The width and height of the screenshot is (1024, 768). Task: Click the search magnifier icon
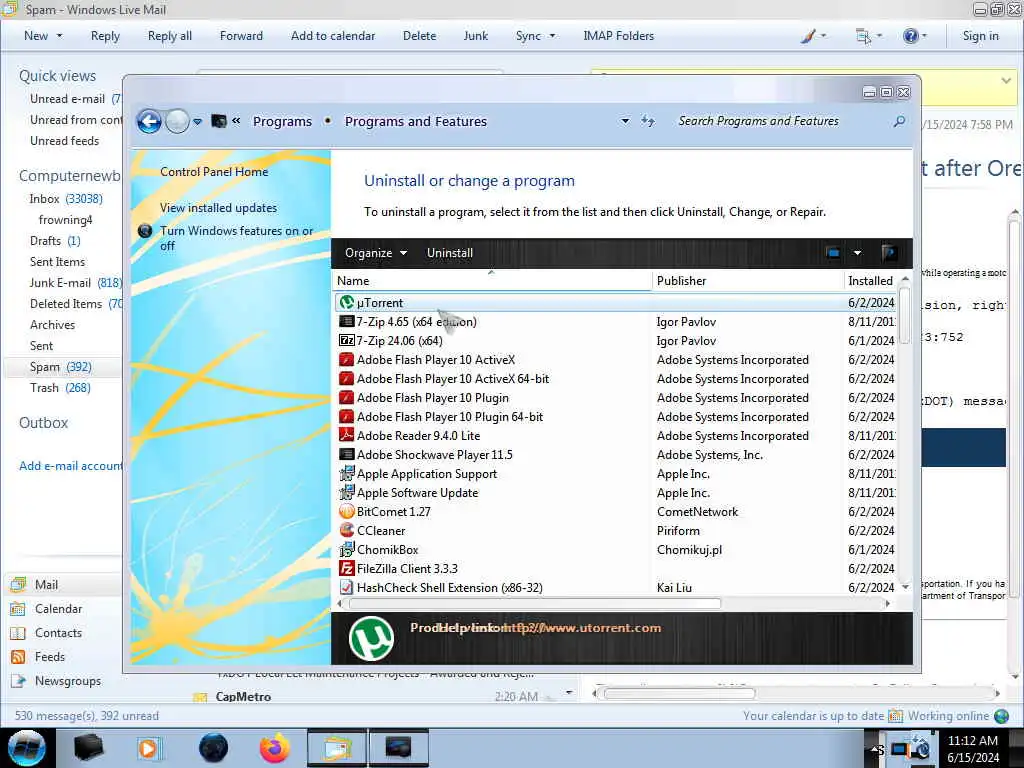[899, 121]
